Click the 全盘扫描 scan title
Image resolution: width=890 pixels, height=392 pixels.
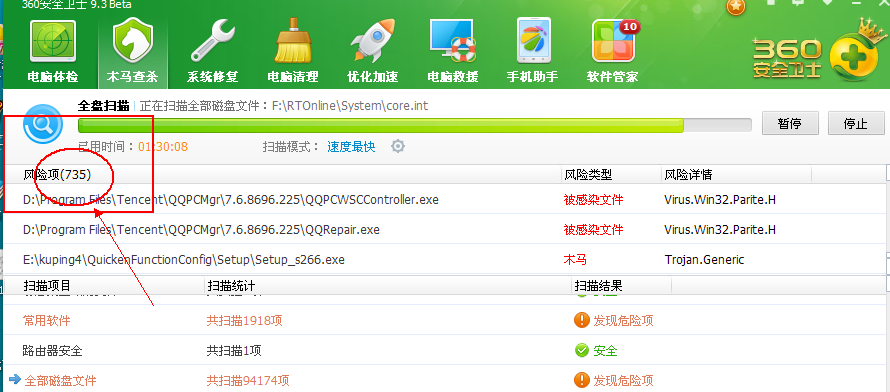103,106
